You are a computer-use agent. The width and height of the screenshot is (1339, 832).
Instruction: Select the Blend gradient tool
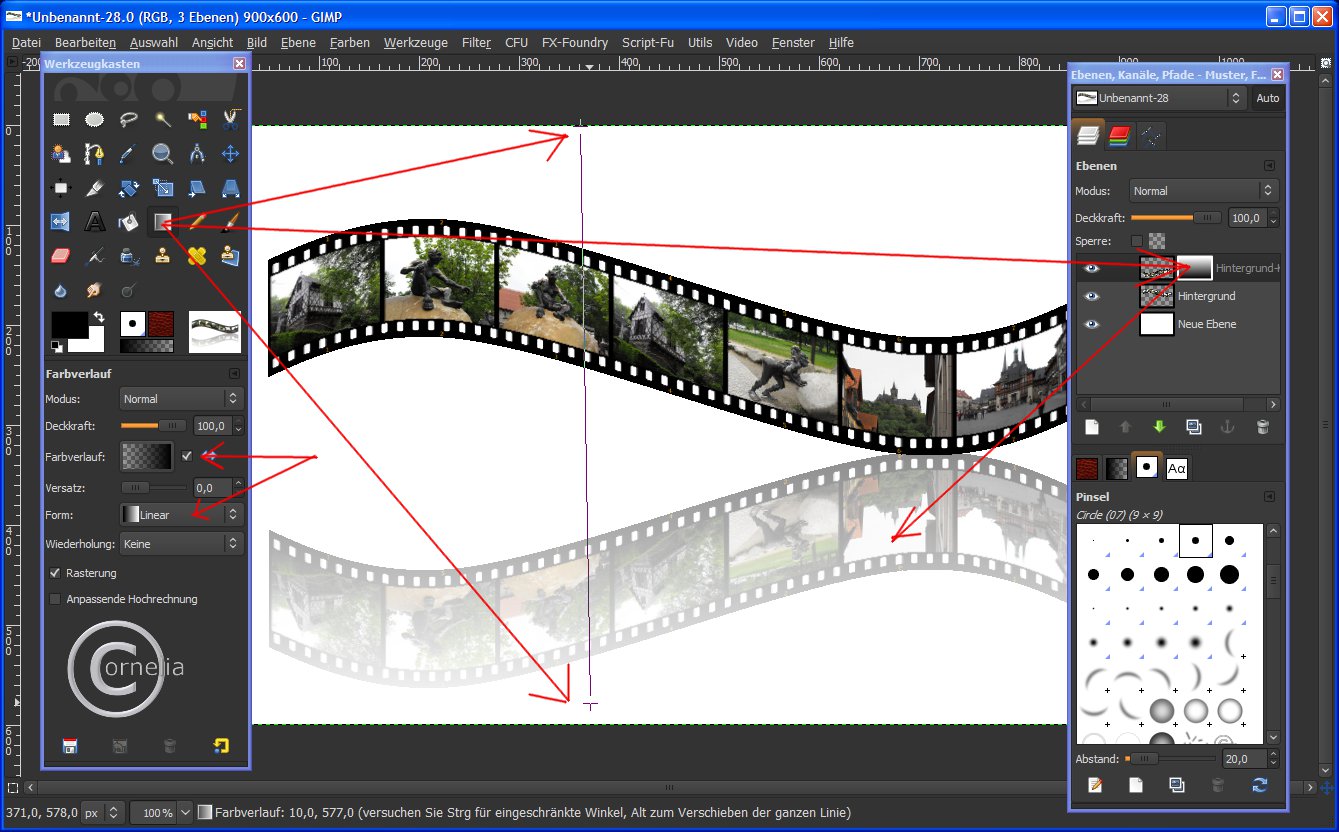pos(162,222)
